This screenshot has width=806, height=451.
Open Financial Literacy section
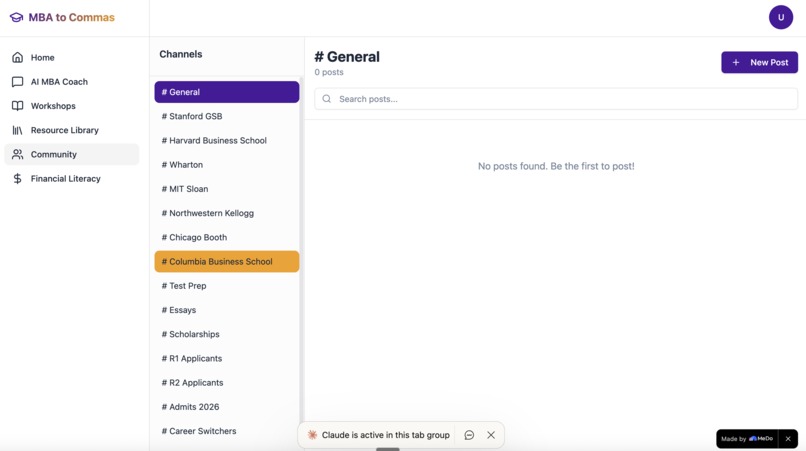coord(71,178)
